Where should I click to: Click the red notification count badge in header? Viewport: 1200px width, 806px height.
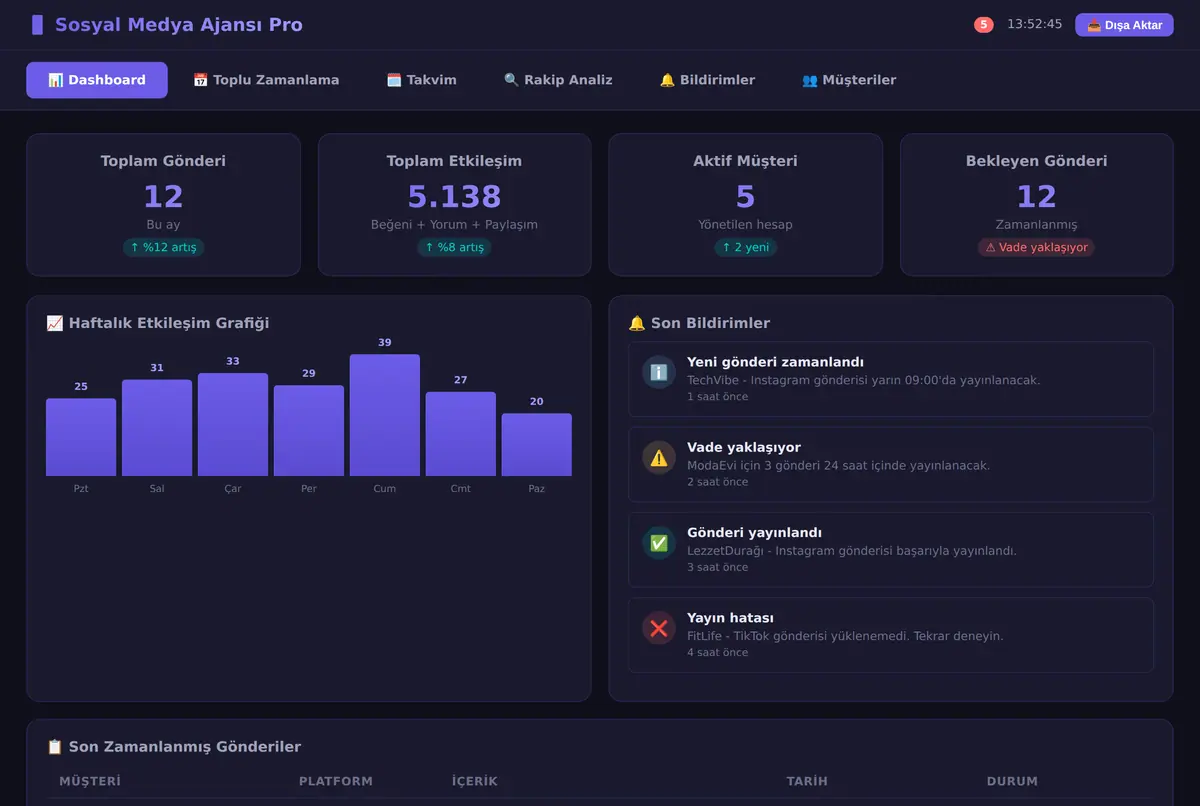(x=984, y=25)
